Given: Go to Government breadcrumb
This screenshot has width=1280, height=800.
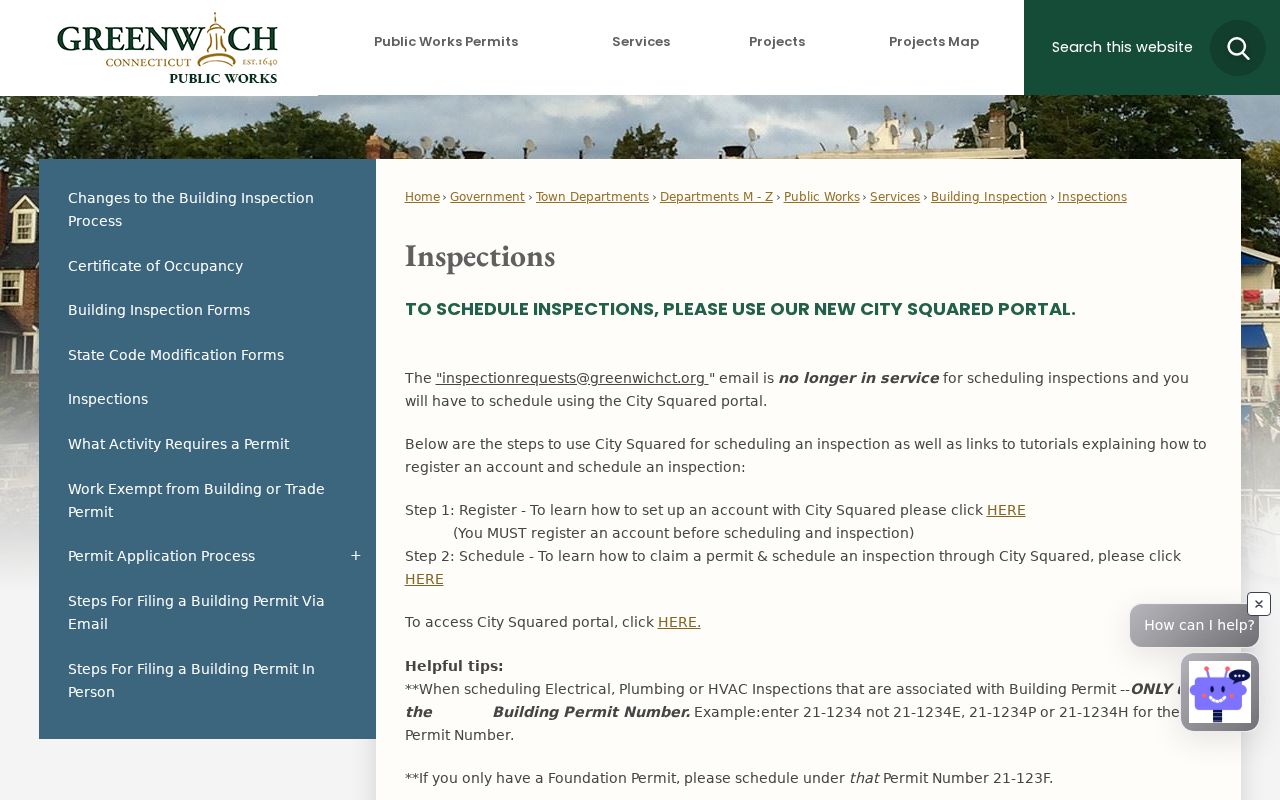Looking at the screenshot, I should coord(487,197).
